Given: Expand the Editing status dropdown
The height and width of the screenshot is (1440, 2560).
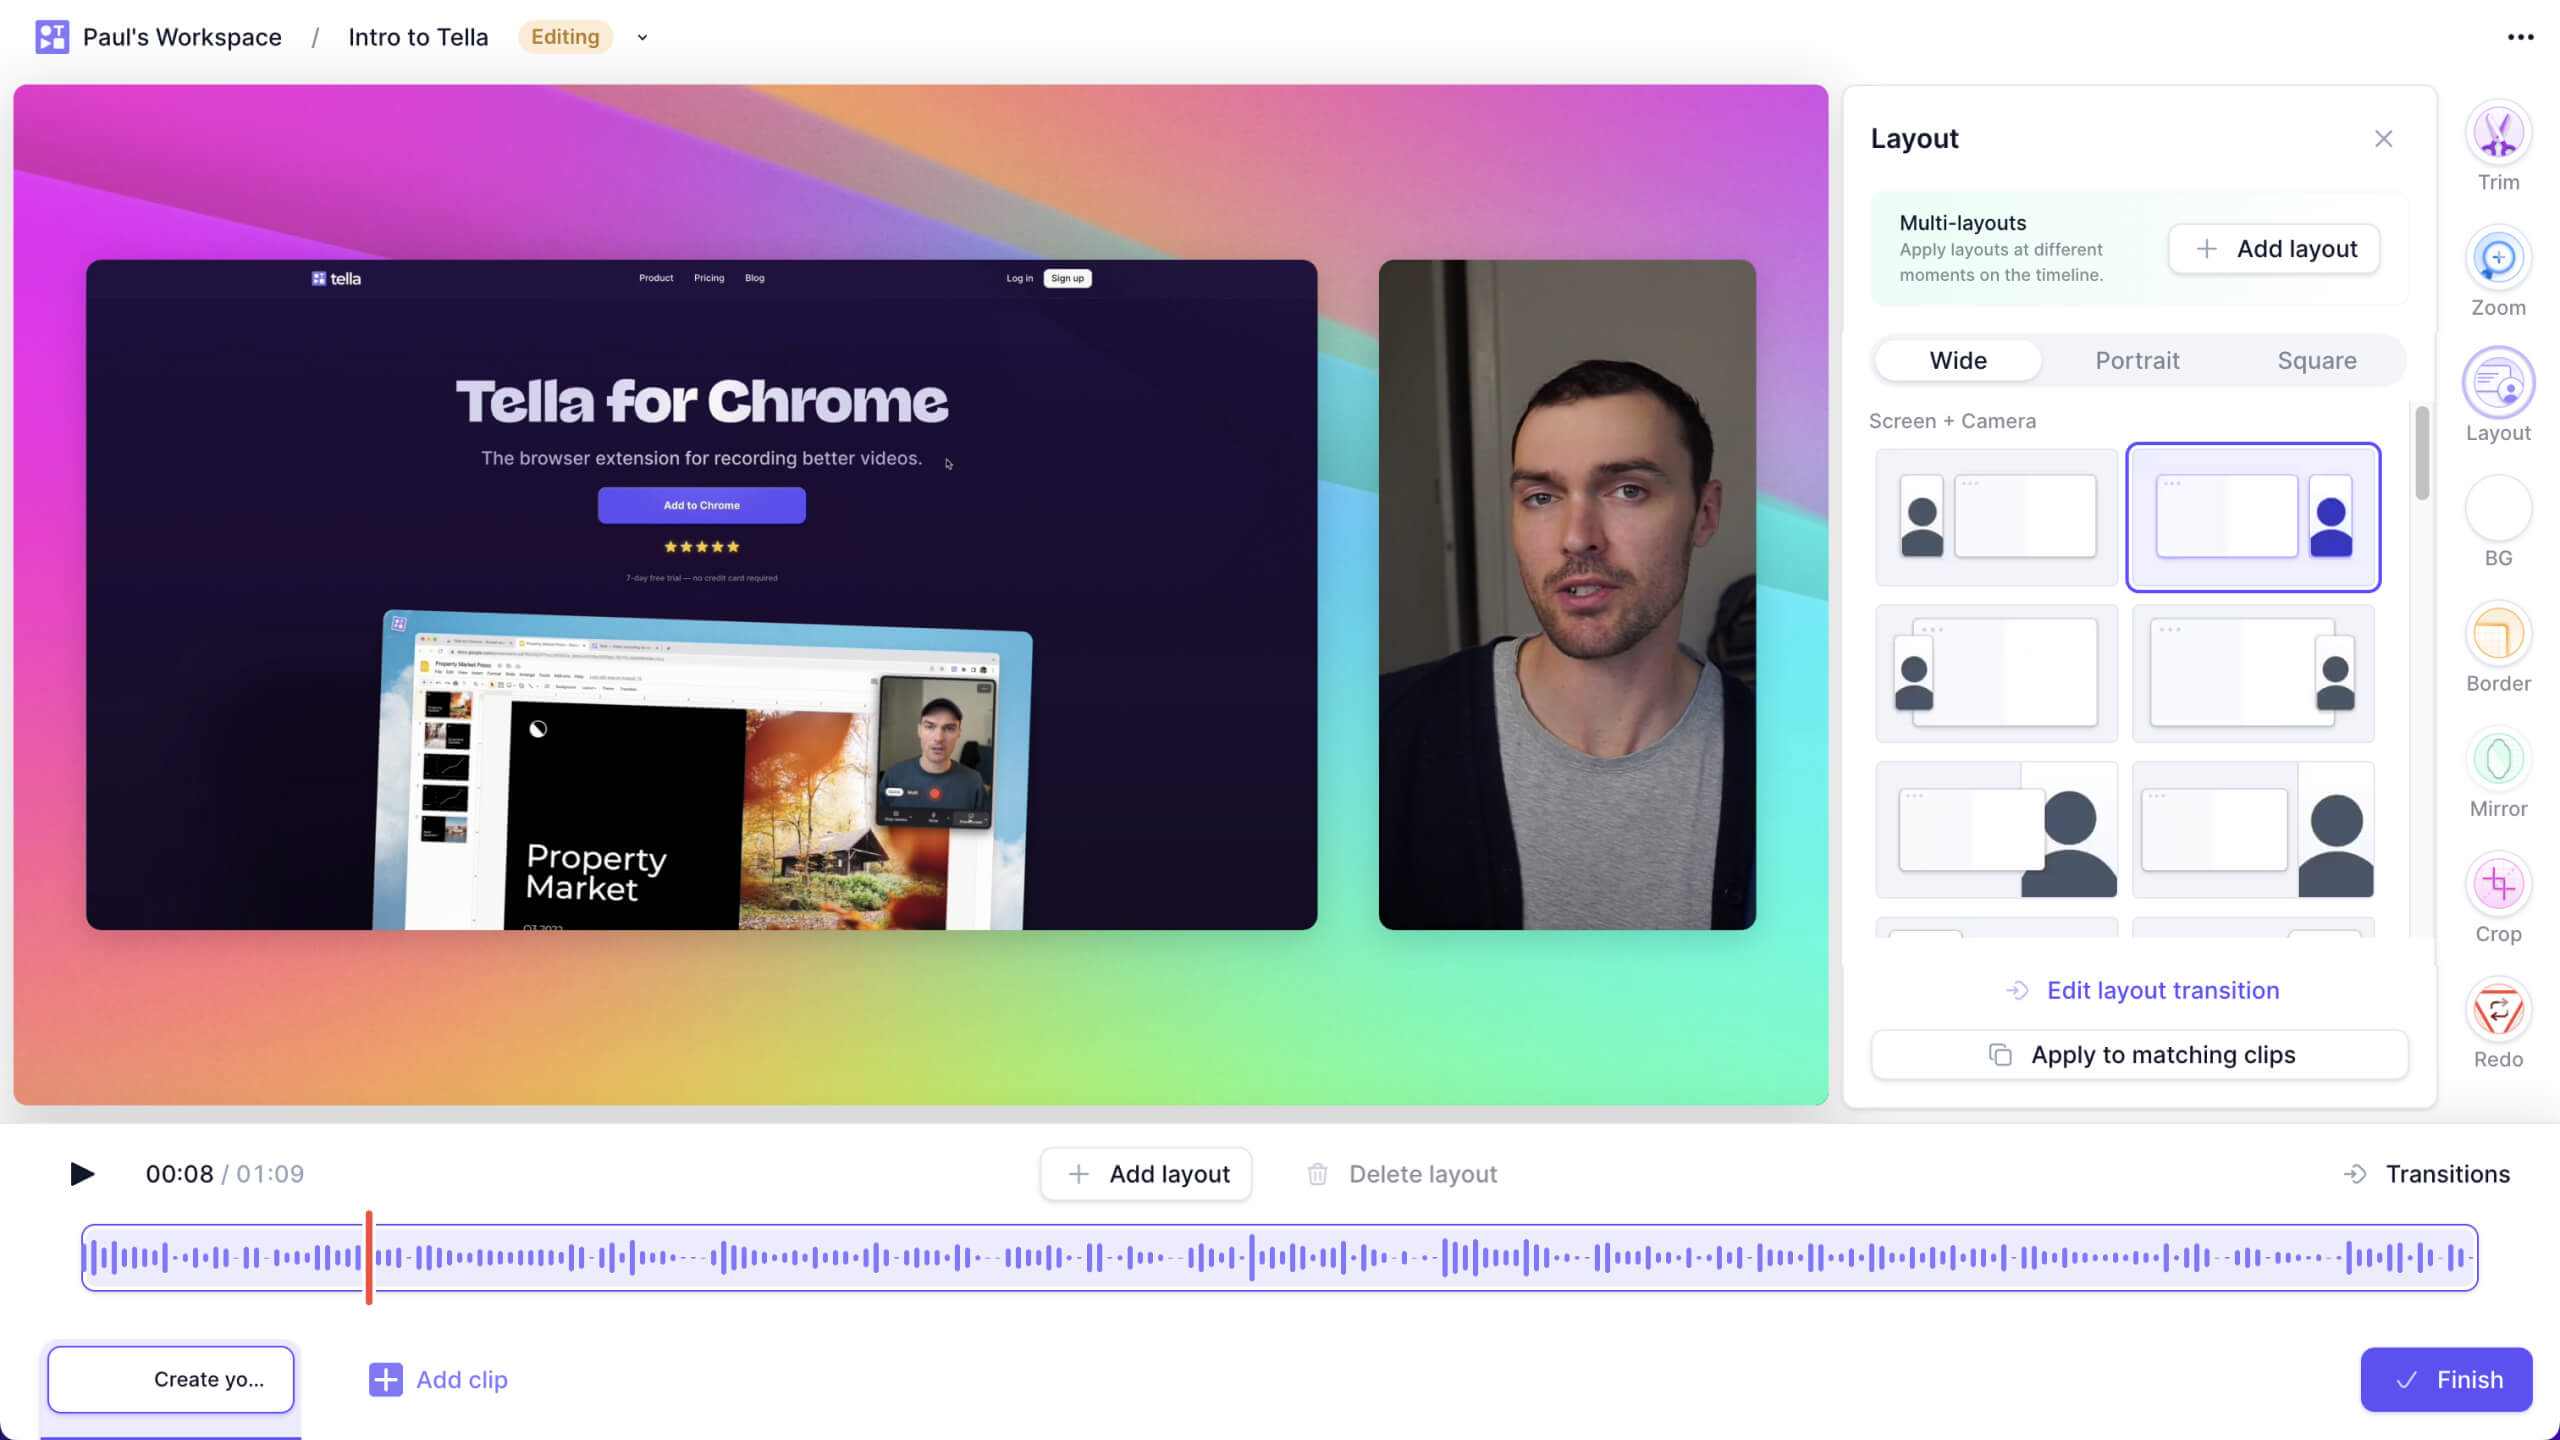Looking at the screenshot, I should 642,37.
